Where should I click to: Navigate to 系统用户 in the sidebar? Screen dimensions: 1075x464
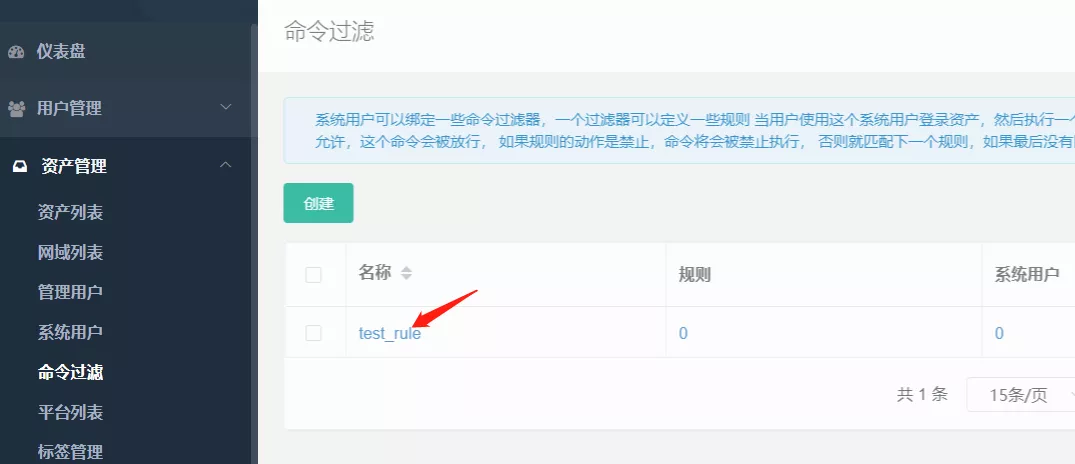coord(70,332)
